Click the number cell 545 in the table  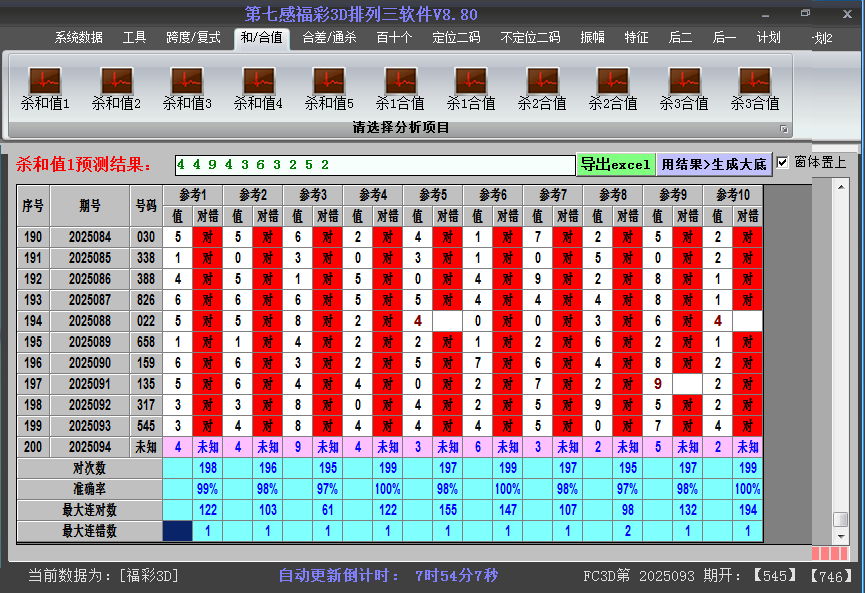click(146, 426)
